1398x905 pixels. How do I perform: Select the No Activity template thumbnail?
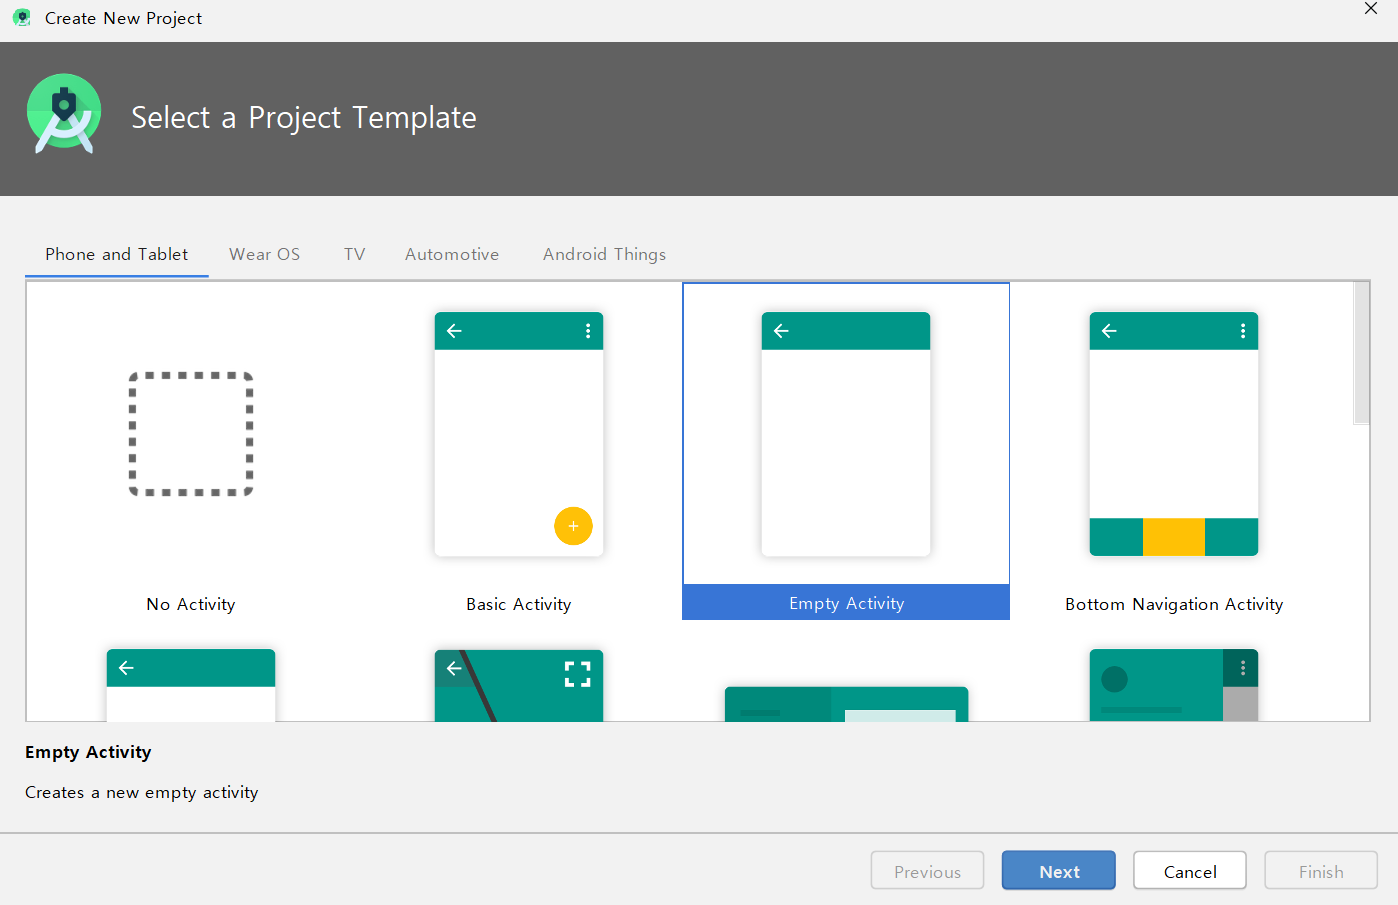tap(191, 434)
